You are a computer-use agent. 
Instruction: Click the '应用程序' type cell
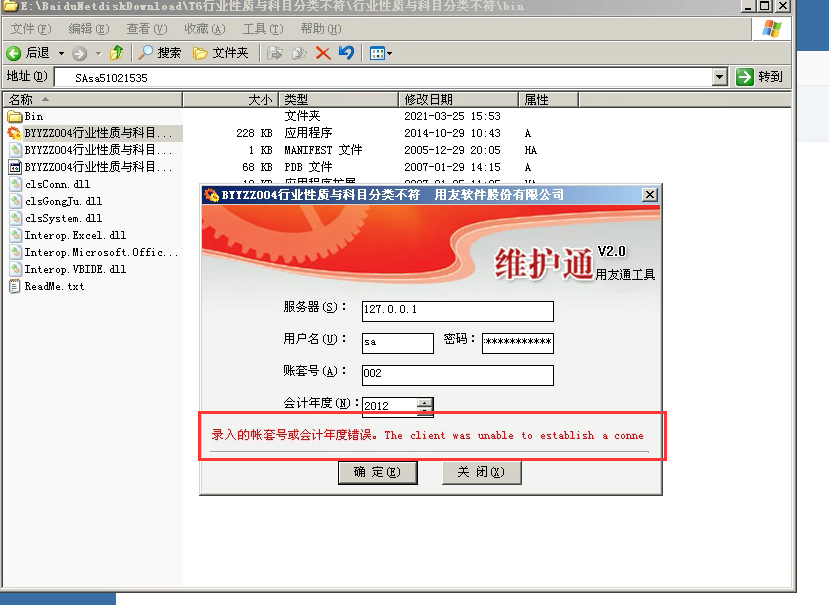(308, 133)
